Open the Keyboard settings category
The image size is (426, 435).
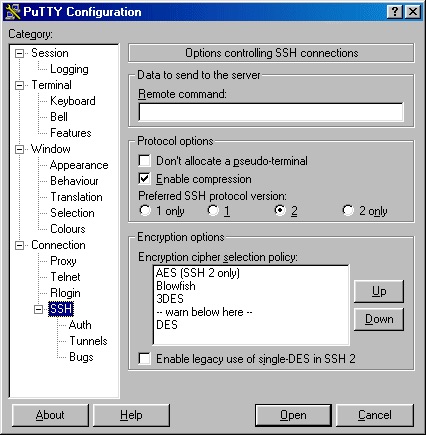pos(73,101)
